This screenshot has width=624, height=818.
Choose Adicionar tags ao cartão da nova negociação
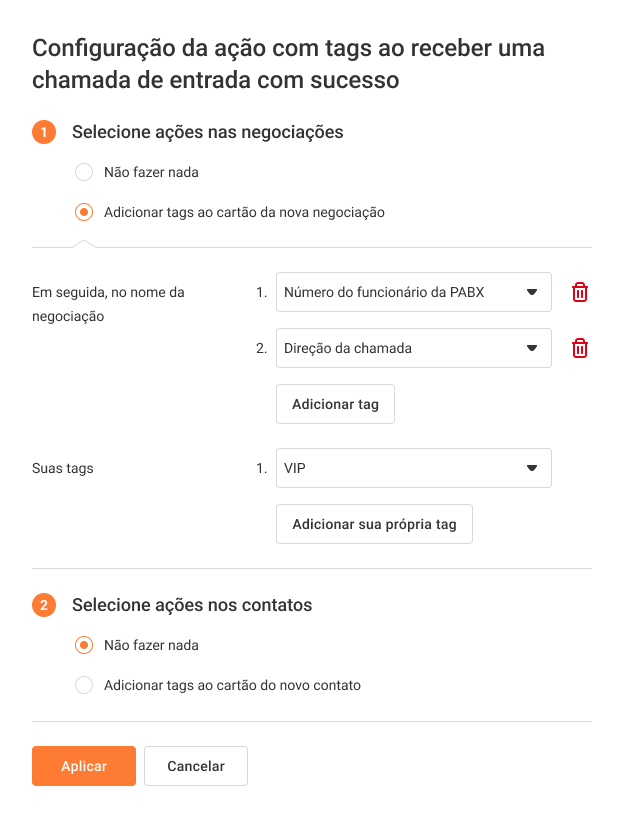click(x=85, y=212)
